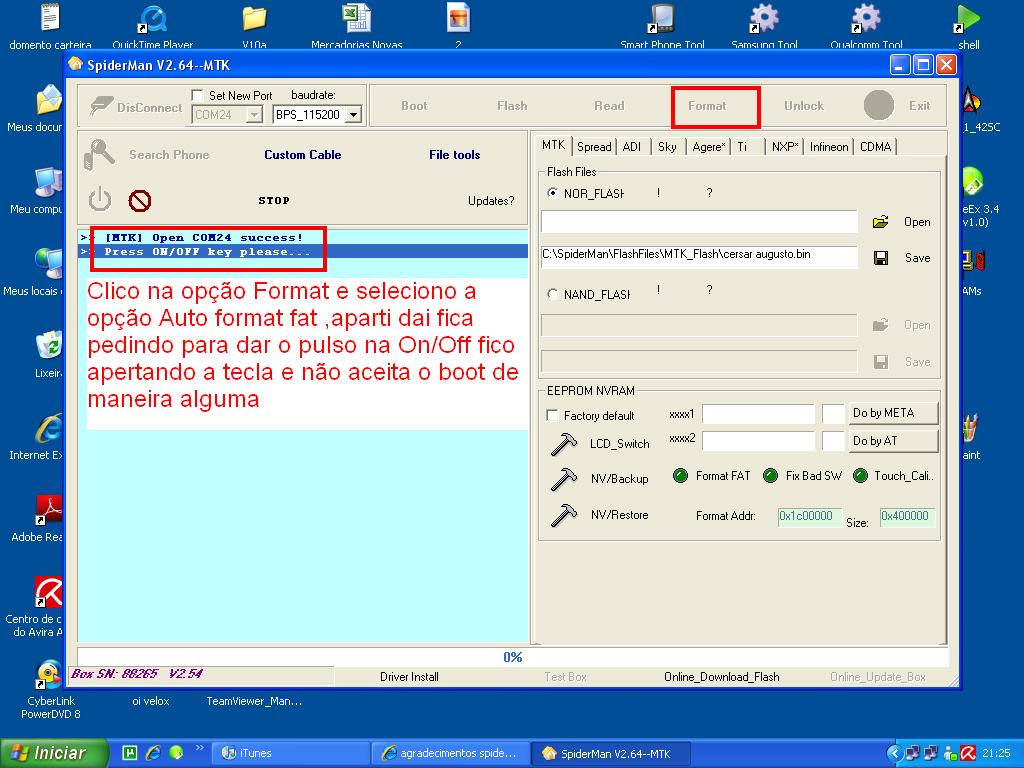Click the green Format FAT indicator
Screen dimensions: 1024x768
pyautogui.click(x=680, y=476)
